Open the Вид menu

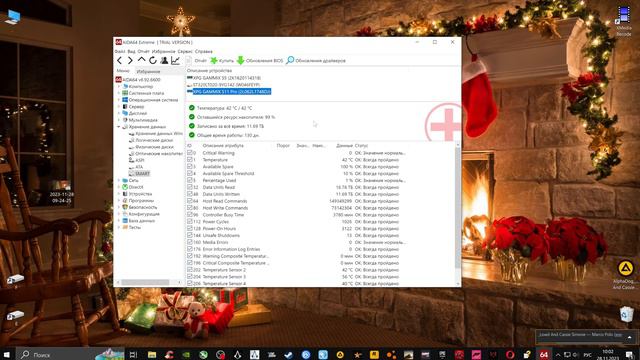(x=131, y=51)
